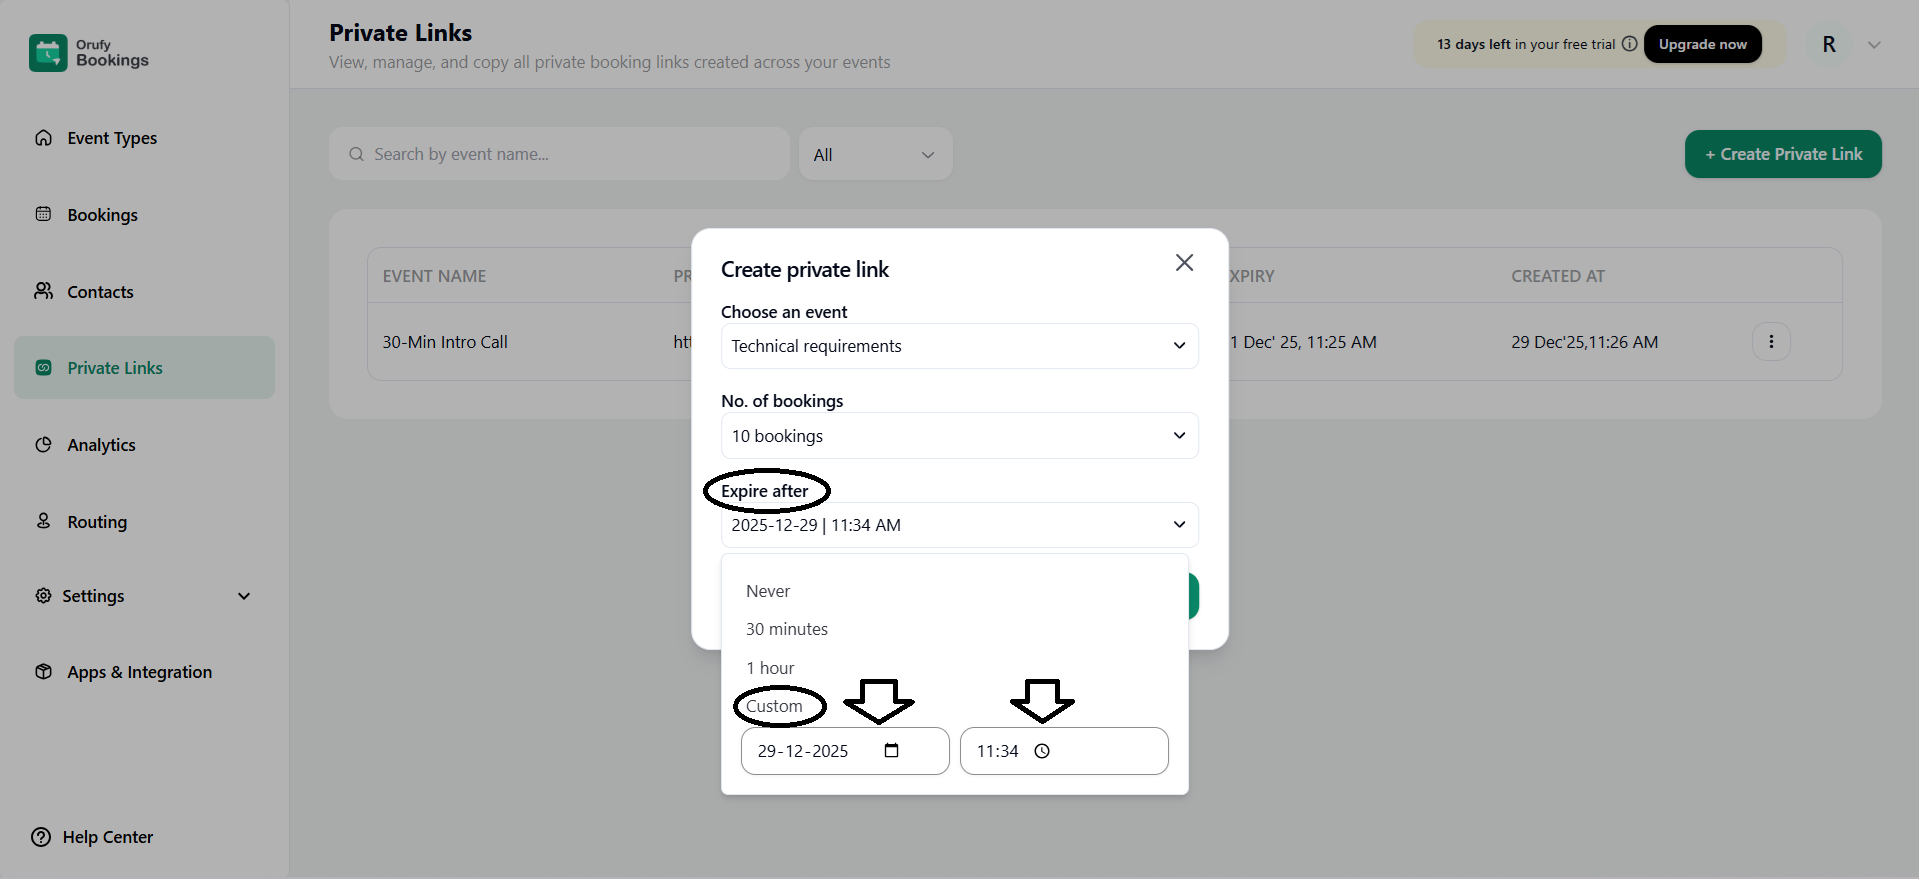Viewport: 1919px width, 879px height.
Task: Click the clock icon in the time field
Action: [x=1042, y=751]
